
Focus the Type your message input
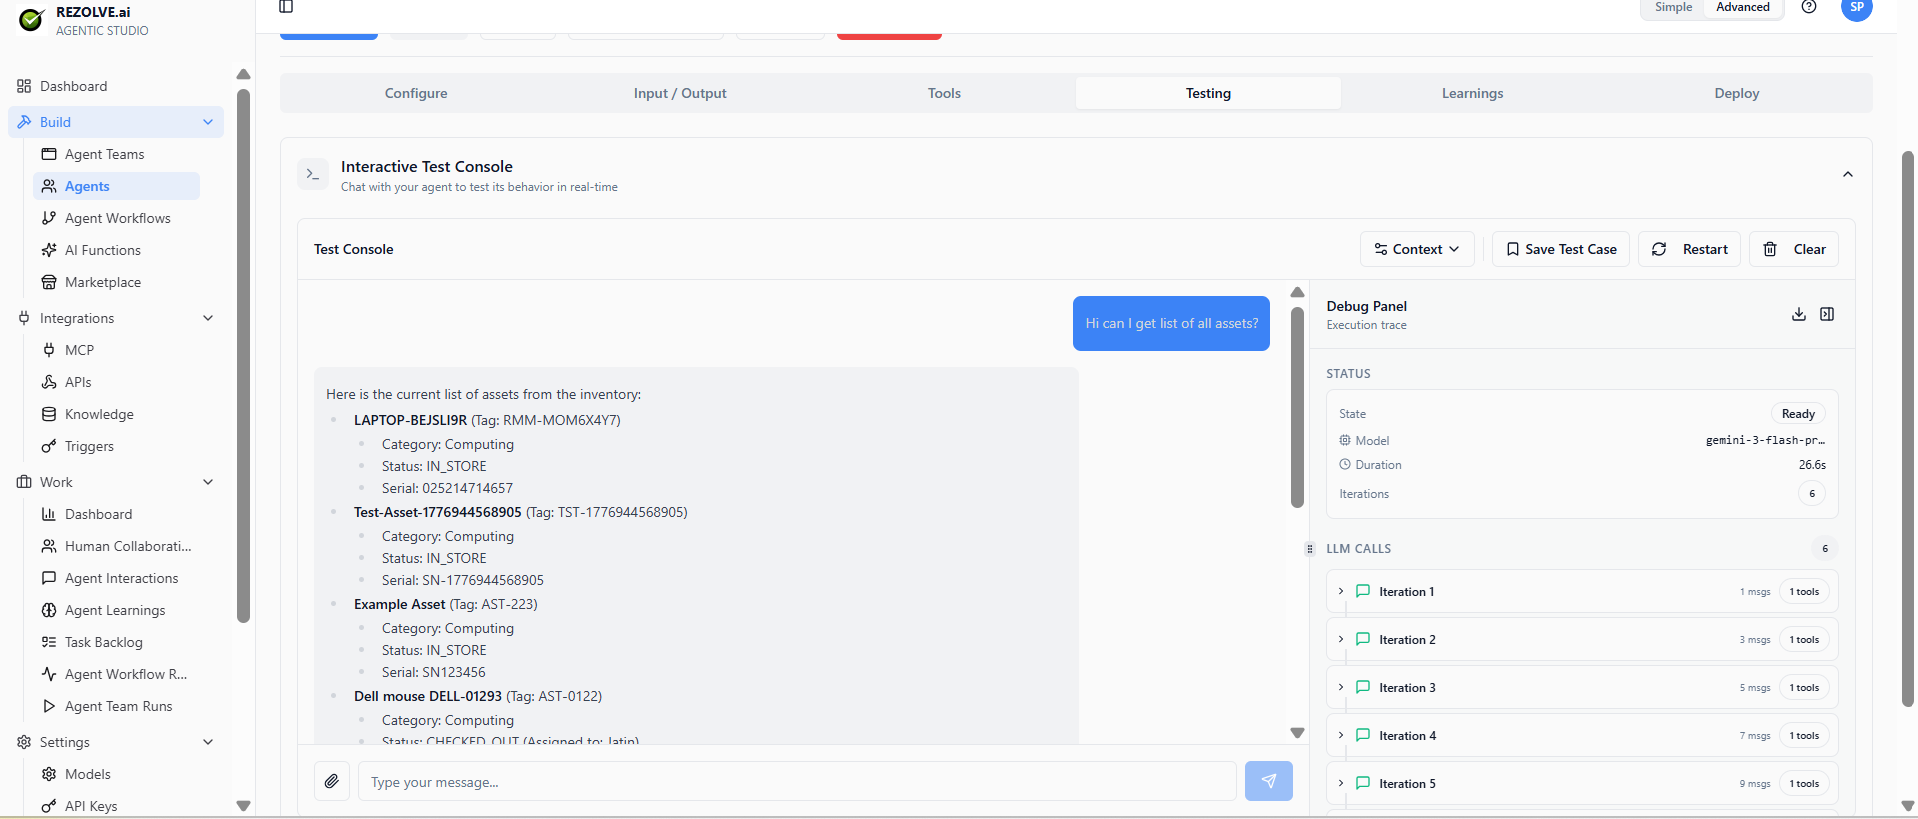click(797, 781)
